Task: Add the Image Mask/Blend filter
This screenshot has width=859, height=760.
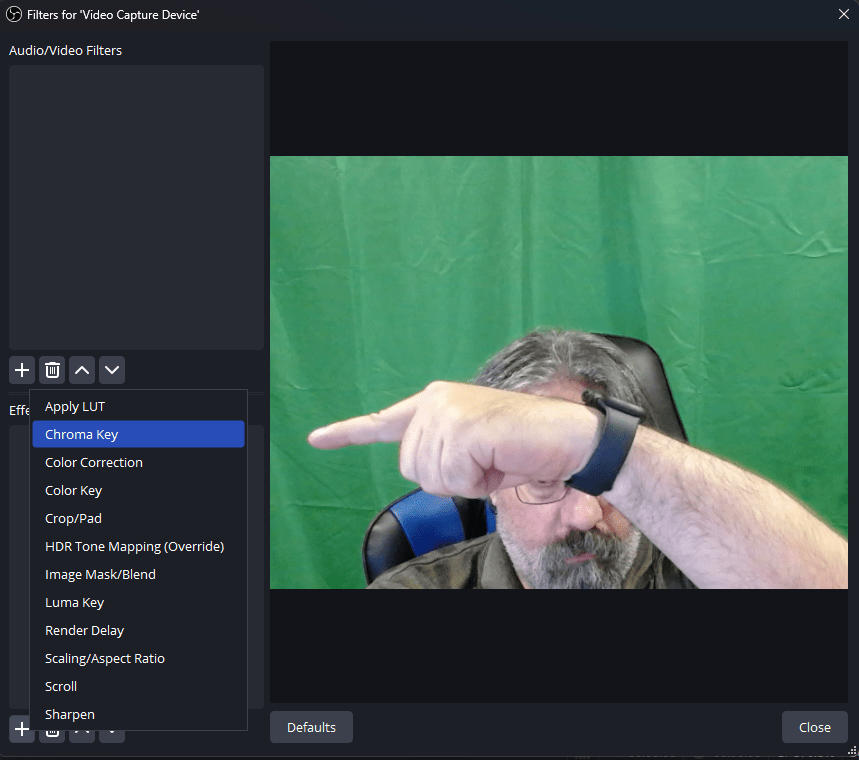Action: pyautogui.click(x=100, y=575)
